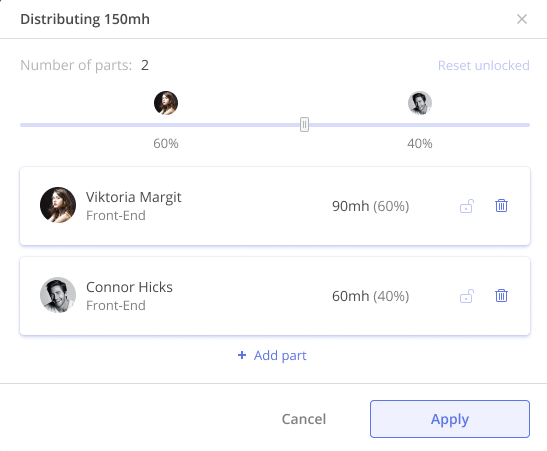
Task: Click the slider handle between 60% and 40%
Action: coord(304,125)
